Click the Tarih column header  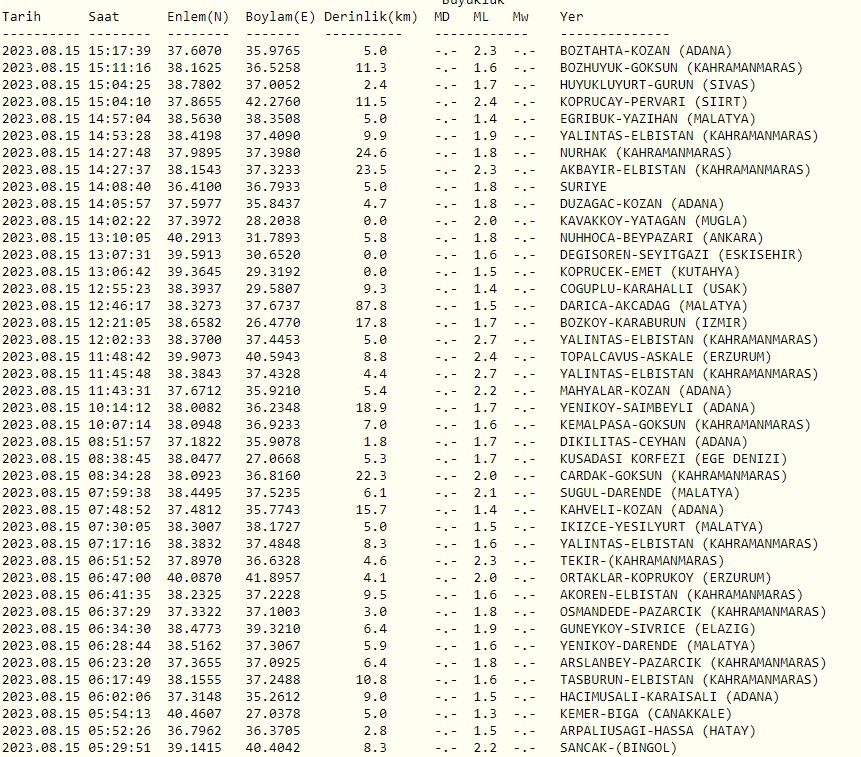22,16
